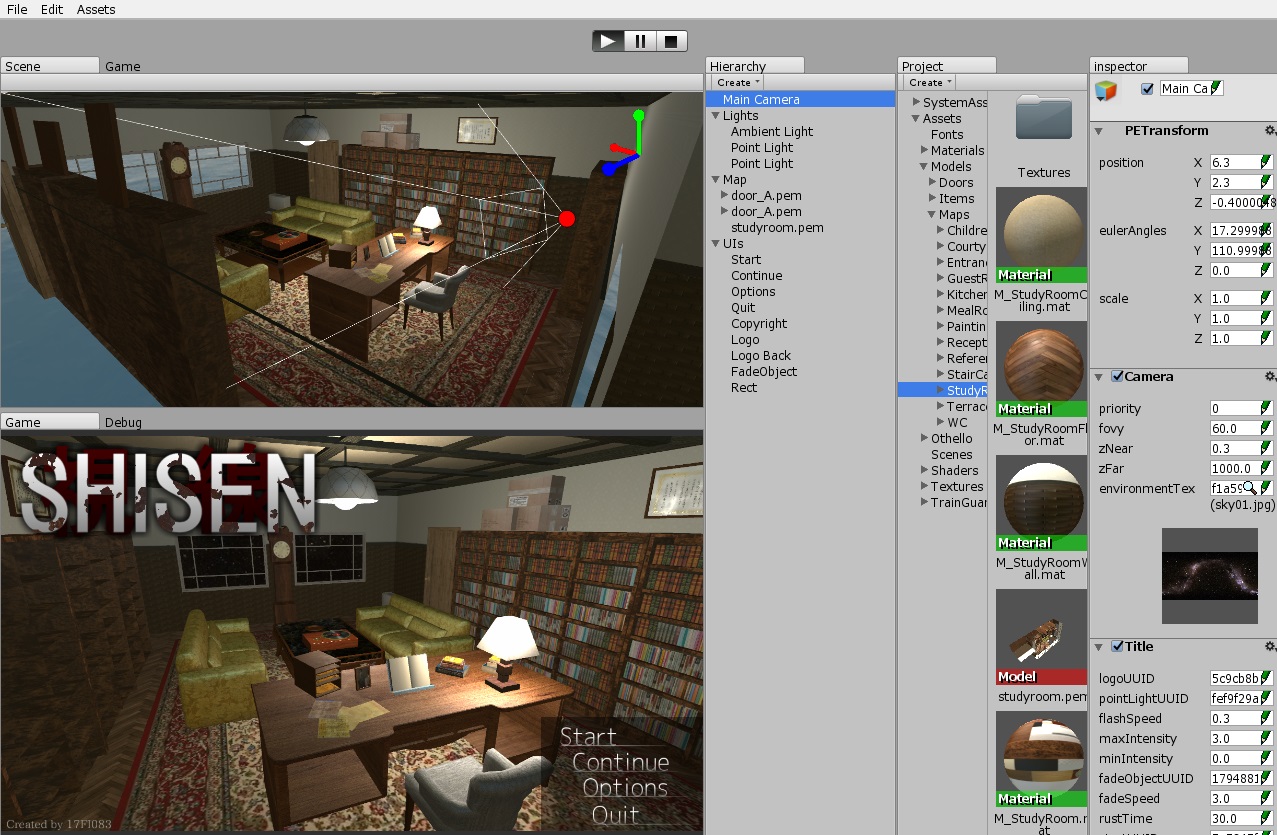Select FadeObject in the Hierarchy
Image resolution: width=1277 pixels, height=835 pixels.
[x=764, y=372]
